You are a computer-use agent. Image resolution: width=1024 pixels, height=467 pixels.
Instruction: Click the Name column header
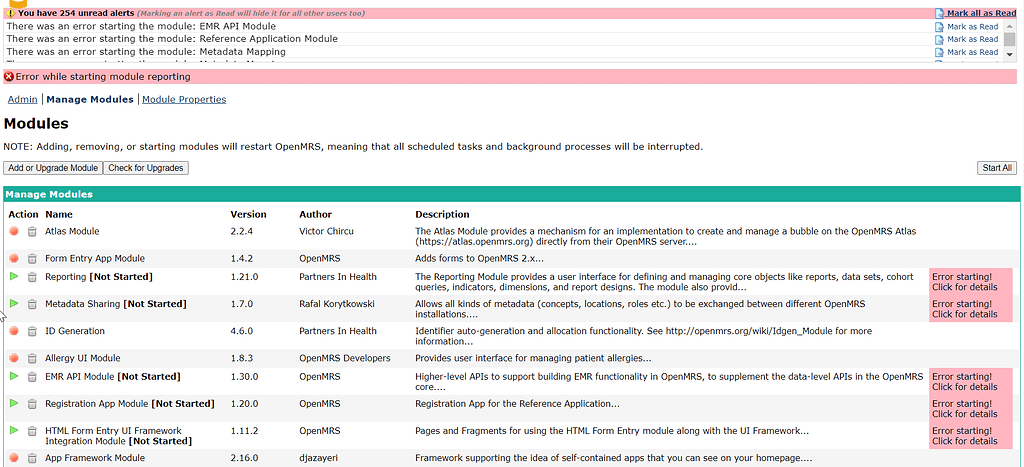coord(59,214)
